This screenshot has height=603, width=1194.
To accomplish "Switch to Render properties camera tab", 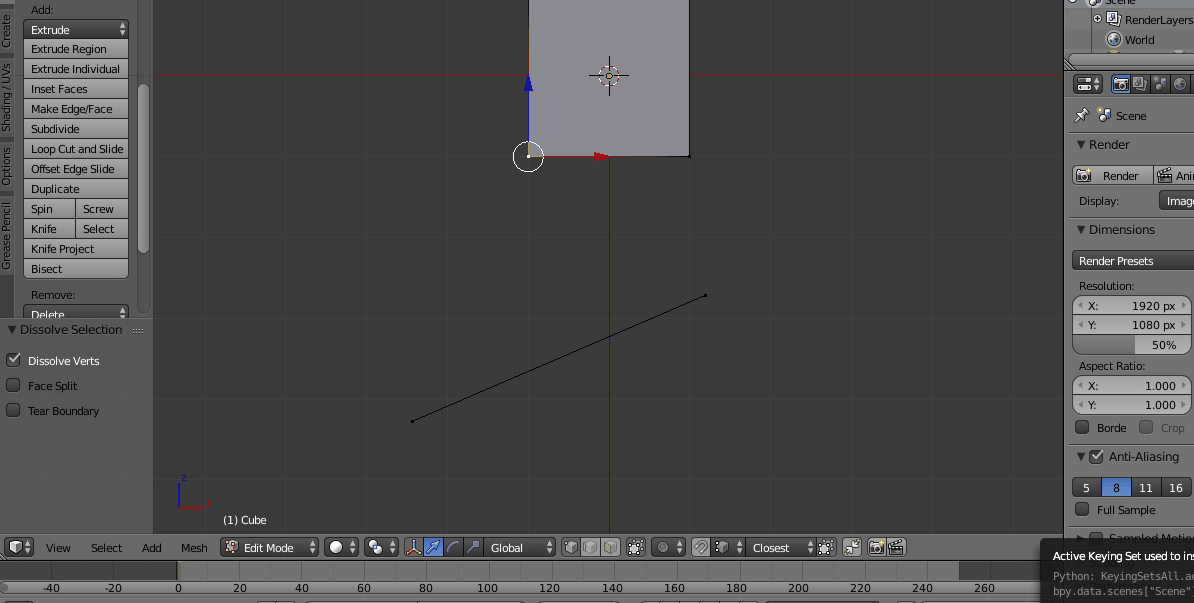I will pyautogui.click(x=1120, y=84).
